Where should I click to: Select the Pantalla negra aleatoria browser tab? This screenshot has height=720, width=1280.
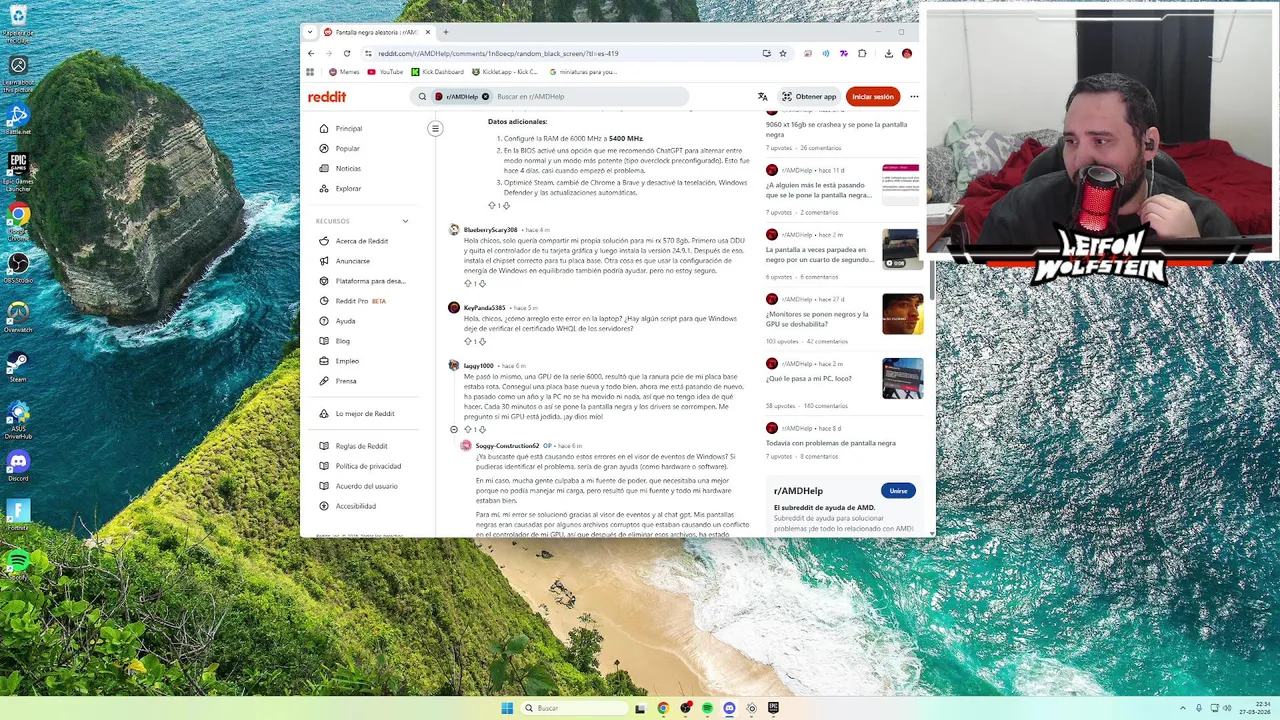377,32
